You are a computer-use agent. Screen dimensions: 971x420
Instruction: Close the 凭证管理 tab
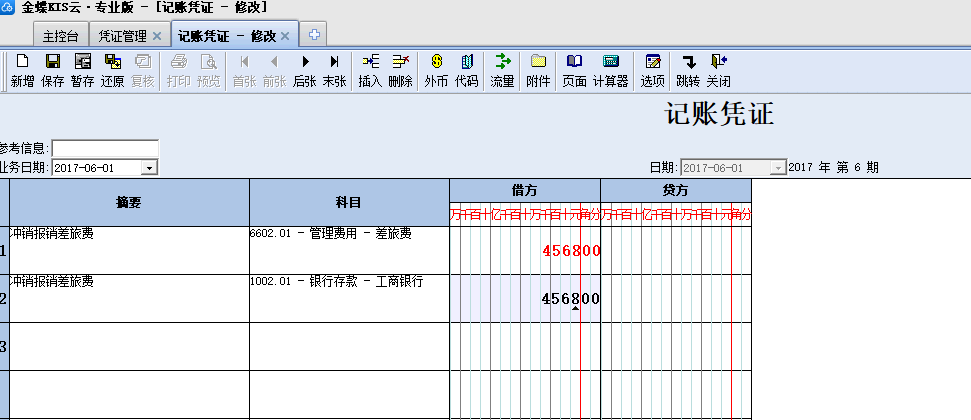(x=157, y=36)
